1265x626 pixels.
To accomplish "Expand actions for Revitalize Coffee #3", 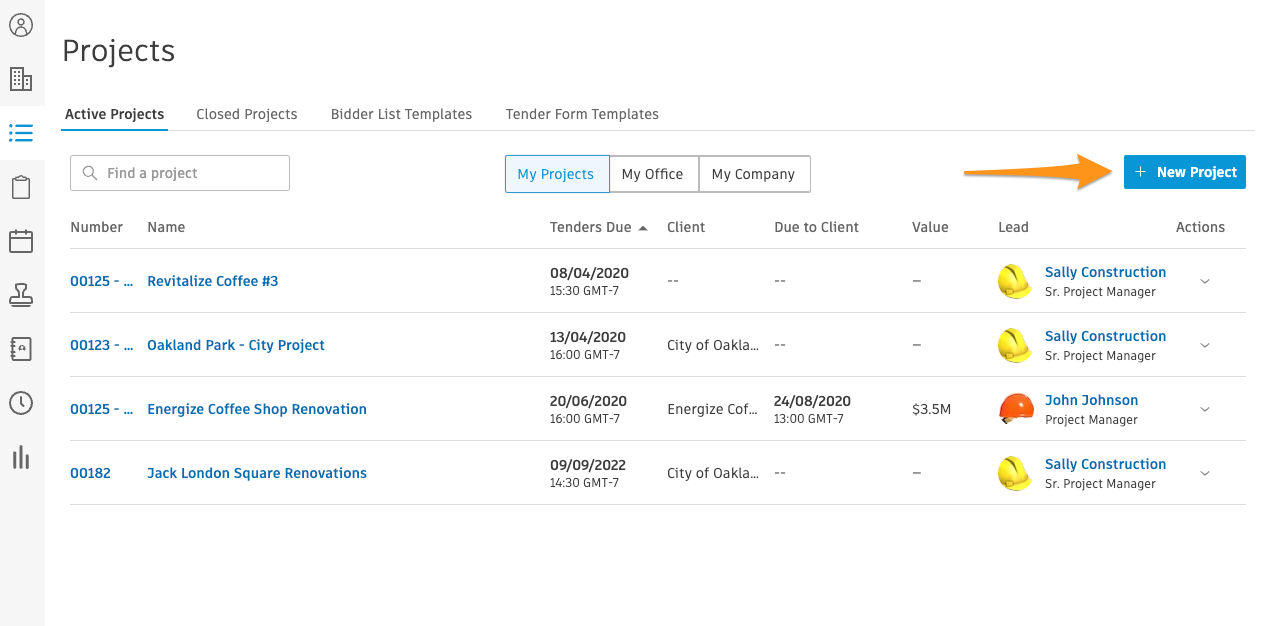I will coord(1205,281).
